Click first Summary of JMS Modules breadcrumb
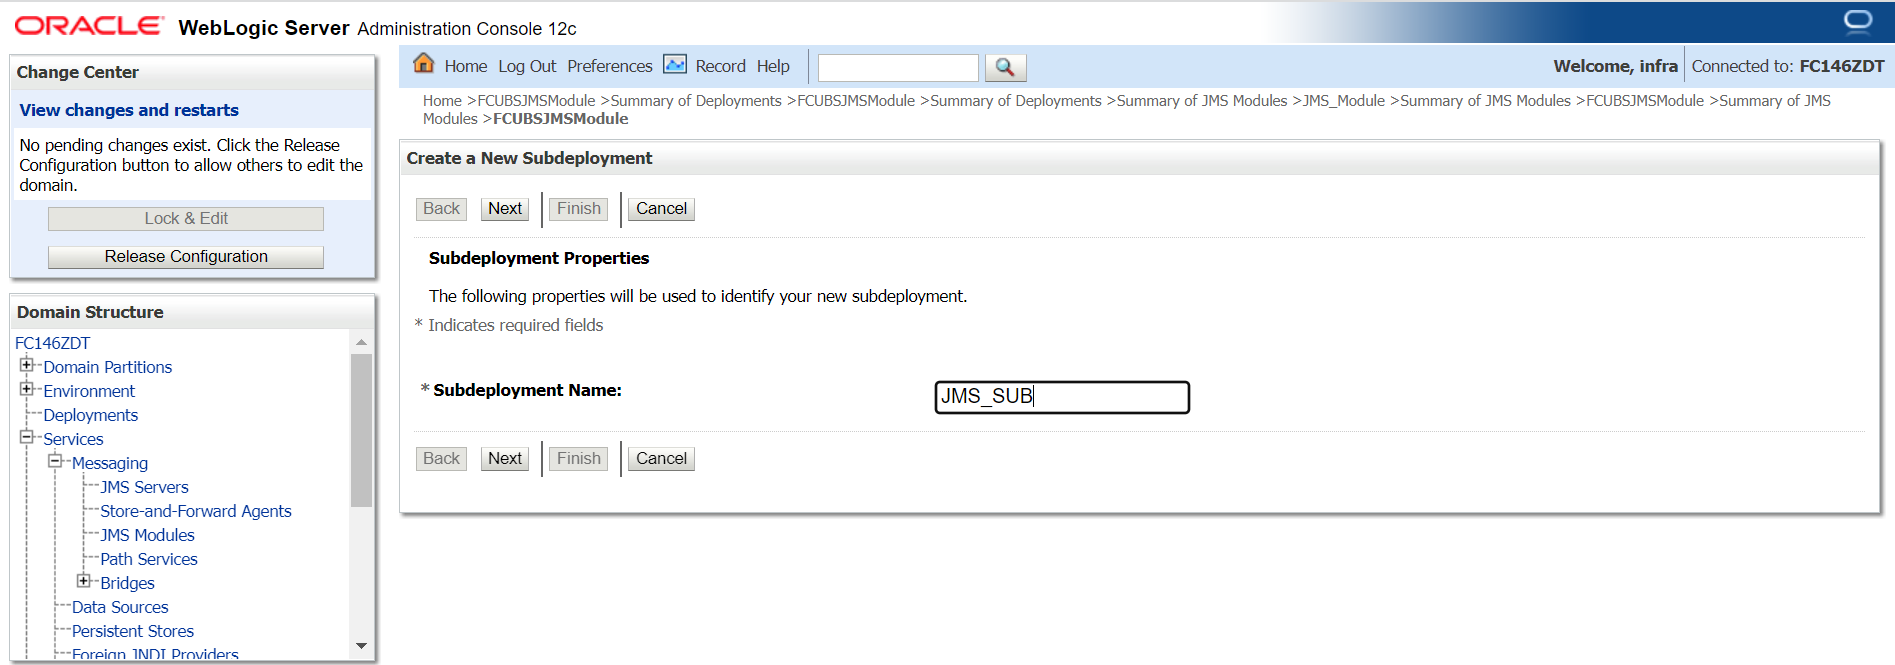Viewport: 1895px width, 665px height. pos(1201,101)
